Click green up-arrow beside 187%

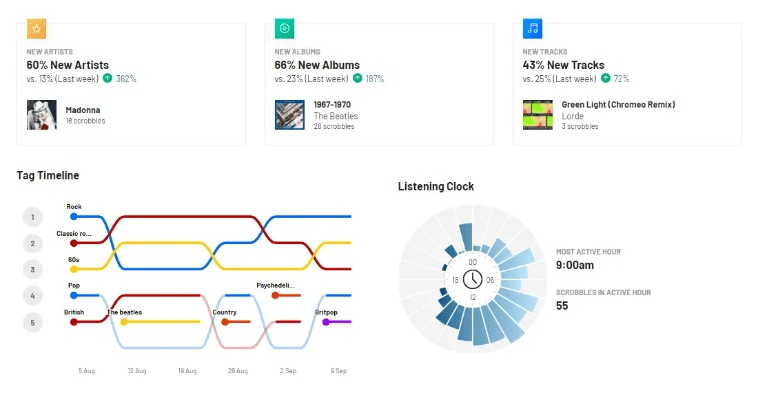coord(357,78)
